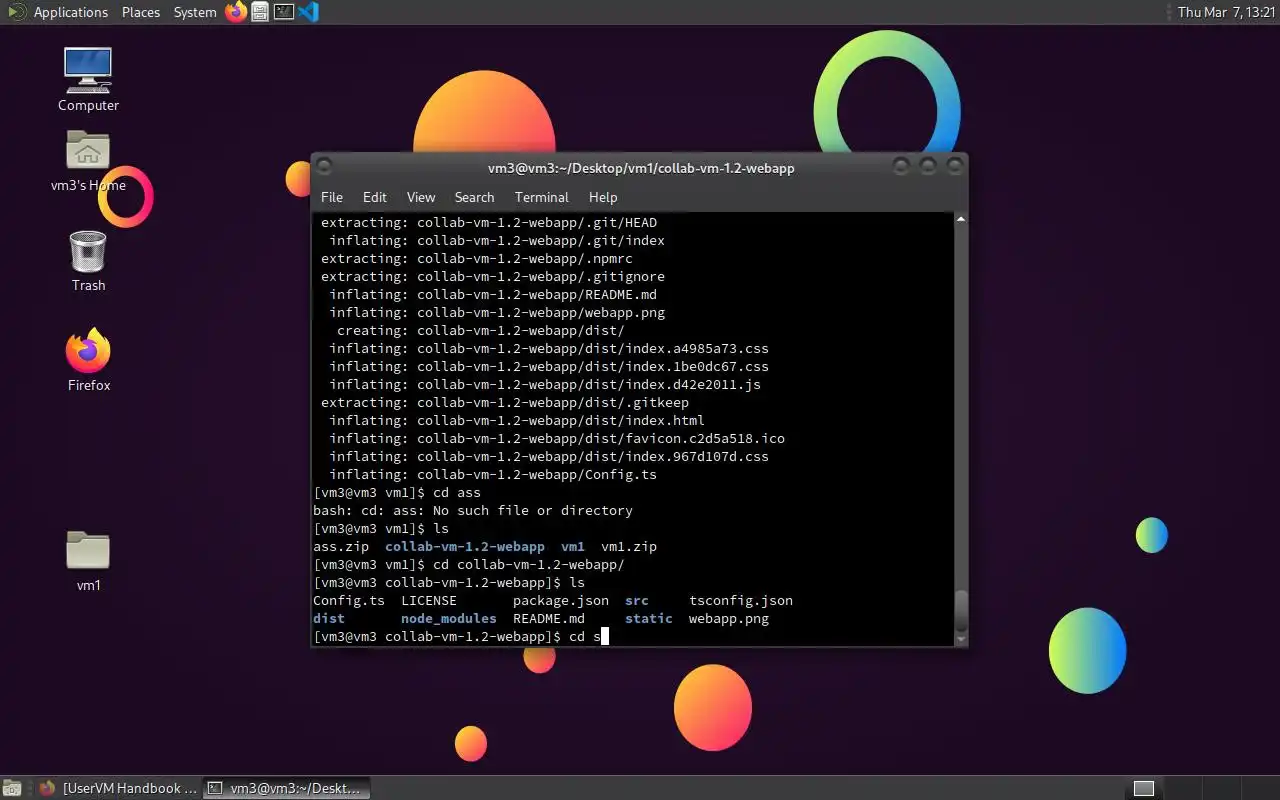
Task: Click blue 'dist' directory in ls output
Action: (x=329, y=618)
